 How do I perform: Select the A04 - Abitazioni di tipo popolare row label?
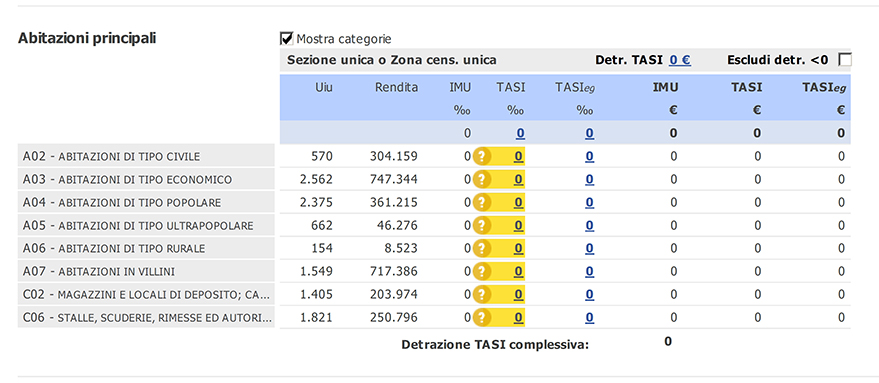pos(146,202)
